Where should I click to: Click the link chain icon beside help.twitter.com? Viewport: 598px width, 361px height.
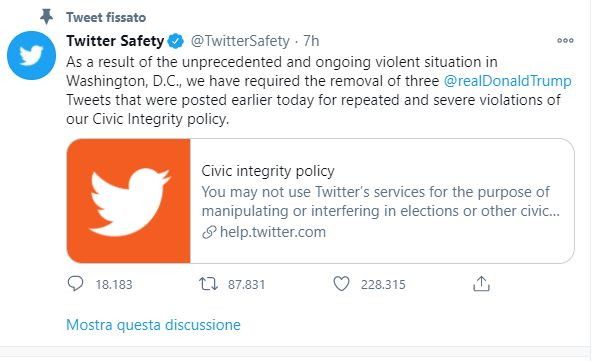pos(209,232)
